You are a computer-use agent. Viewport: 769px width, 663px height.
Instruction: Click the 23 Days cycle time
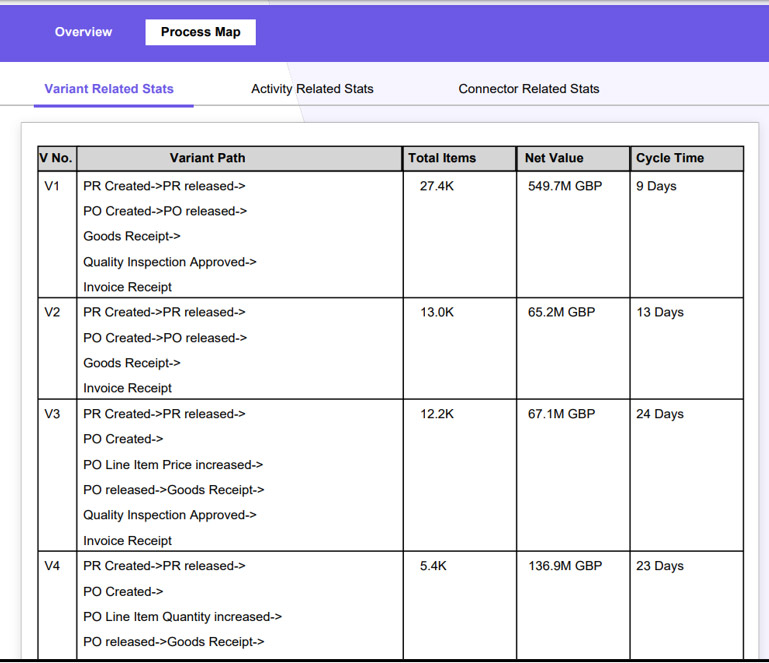point(660,566)
